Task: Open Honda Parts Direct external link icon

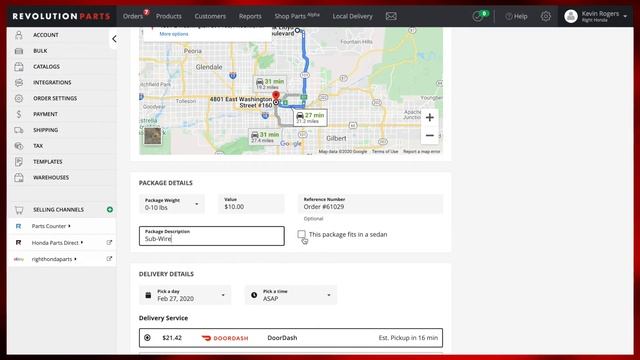Action: [x=109, y=242]
